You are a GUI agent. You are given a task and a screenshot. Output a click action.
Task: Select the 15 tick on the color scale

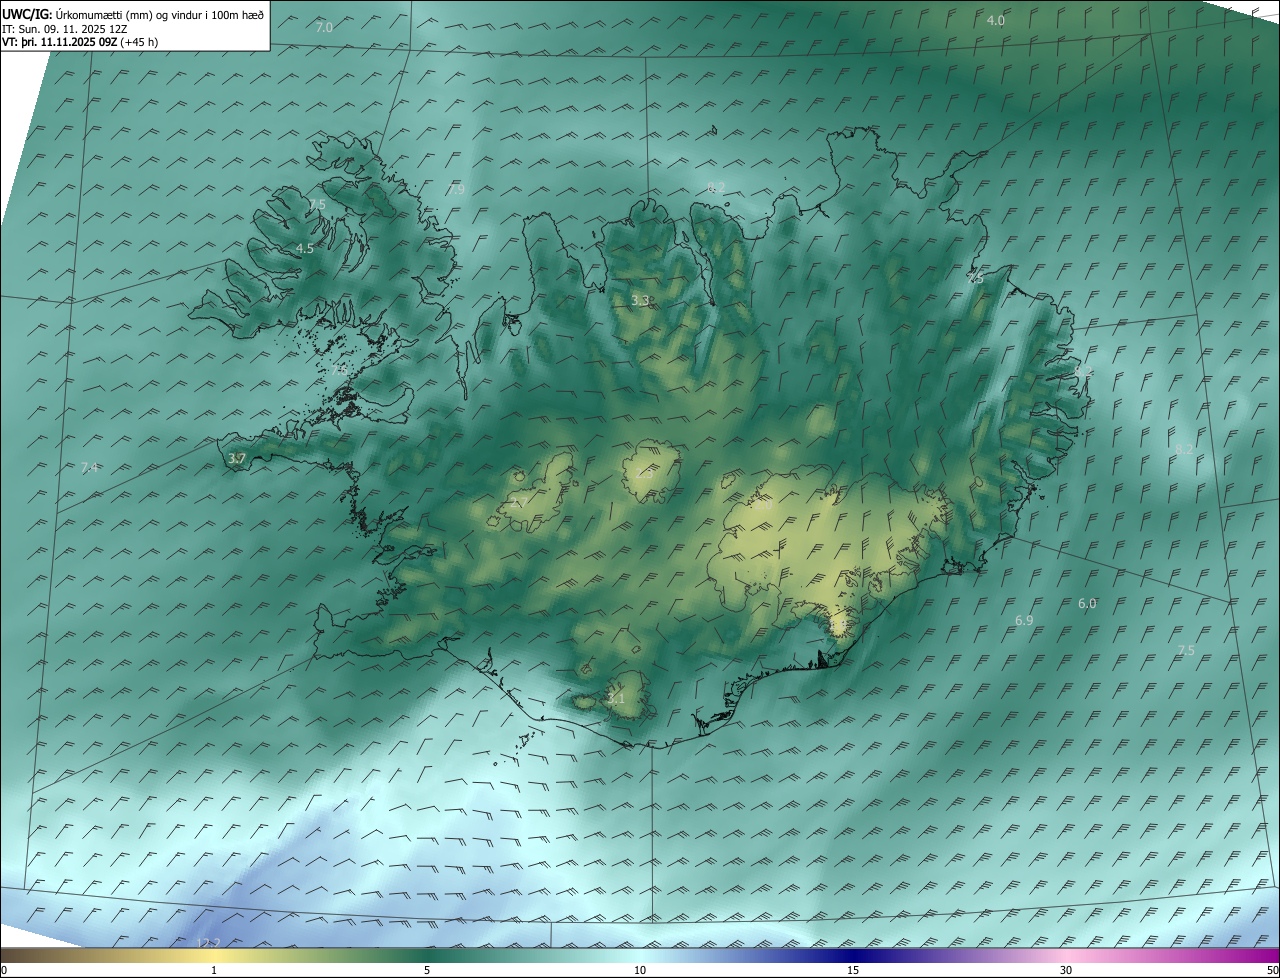(x=853, y=970)
